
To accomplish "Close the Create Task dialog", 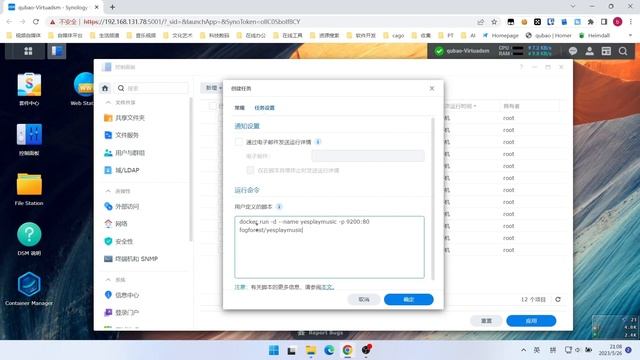I will [x=432, y=88].
